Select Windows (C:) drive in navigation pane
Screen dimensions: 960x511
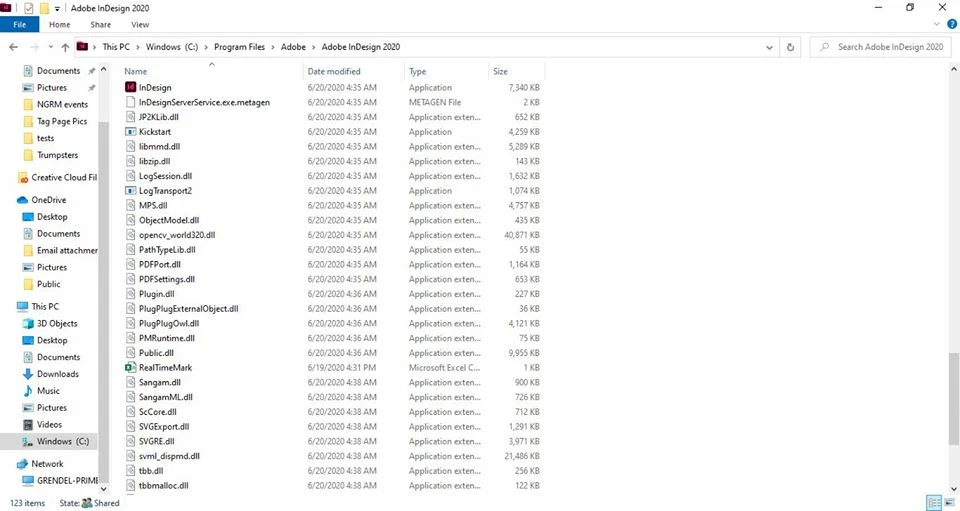56,441
